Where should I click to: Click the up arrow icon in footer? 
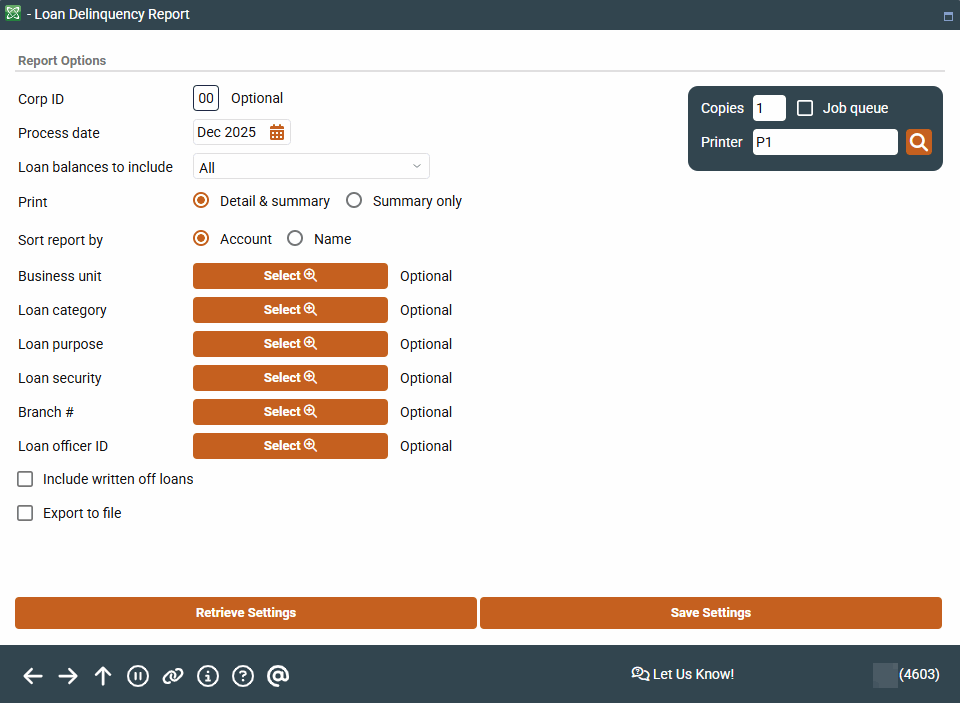click(103, 676)
